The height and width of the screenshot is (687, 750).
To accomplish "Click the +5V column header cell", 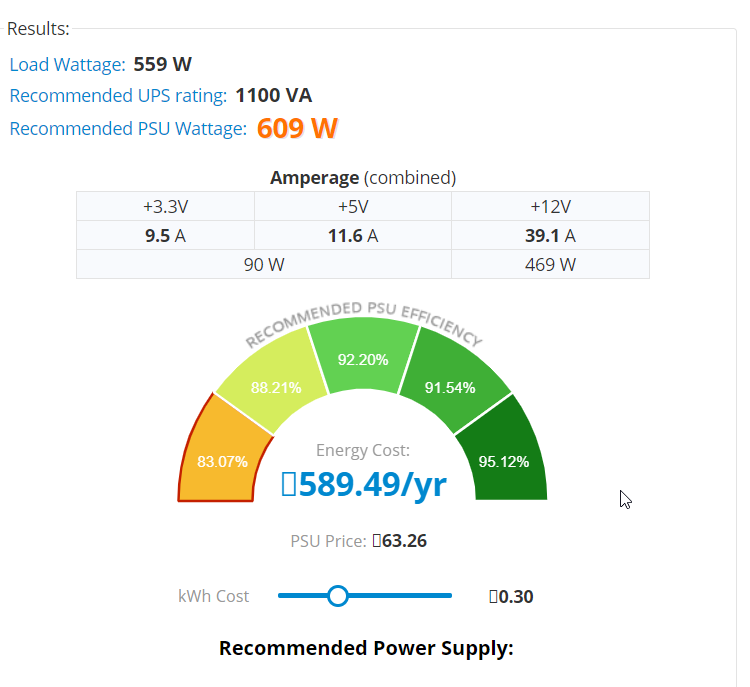I will pyautogui.click(x=353, y=207).
